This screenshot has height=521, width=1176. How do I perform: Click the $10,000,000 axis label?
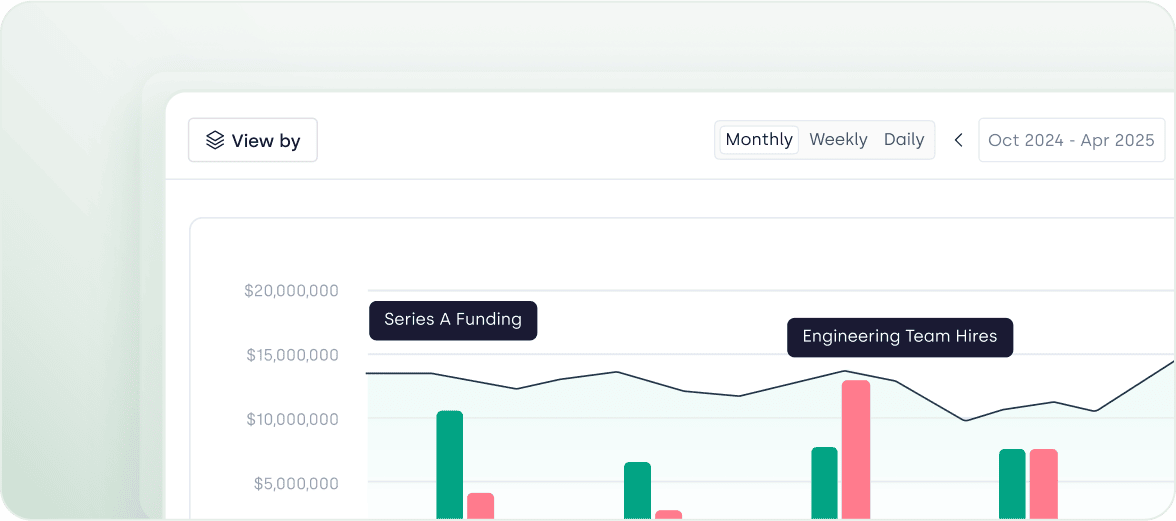coord(292,420)
